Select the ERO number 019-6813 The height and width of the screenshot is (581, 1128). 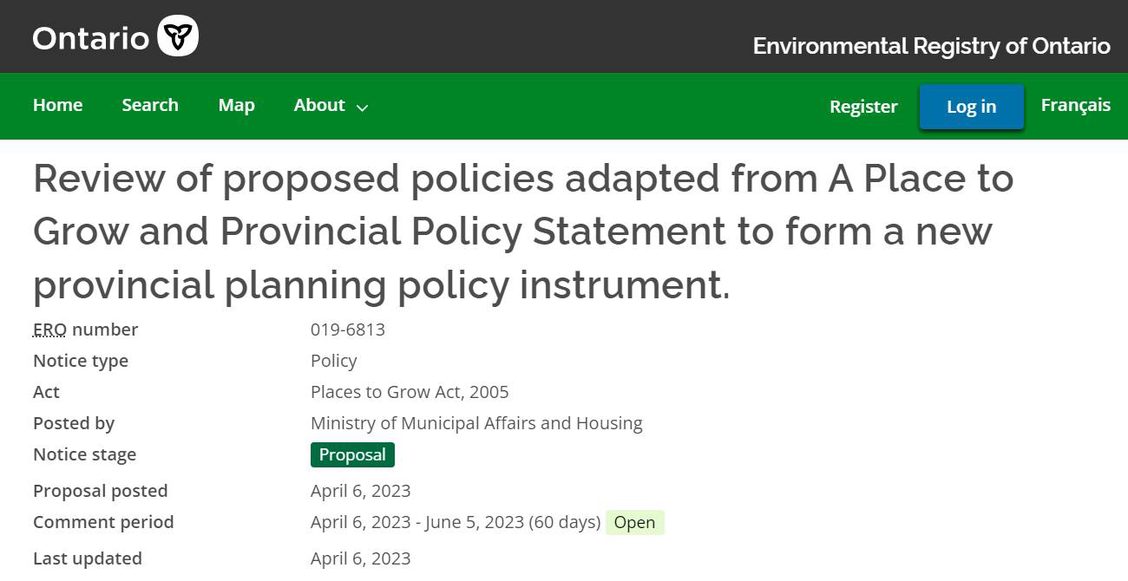[x=347, y=329]
